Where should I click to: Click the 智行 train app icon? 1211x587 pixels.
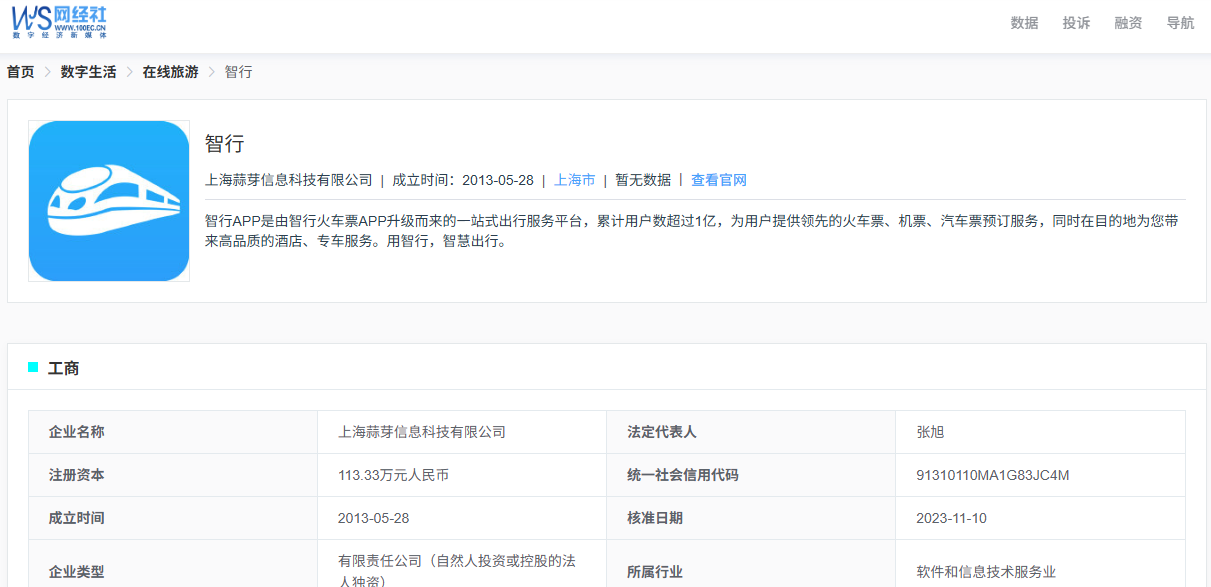109,201
